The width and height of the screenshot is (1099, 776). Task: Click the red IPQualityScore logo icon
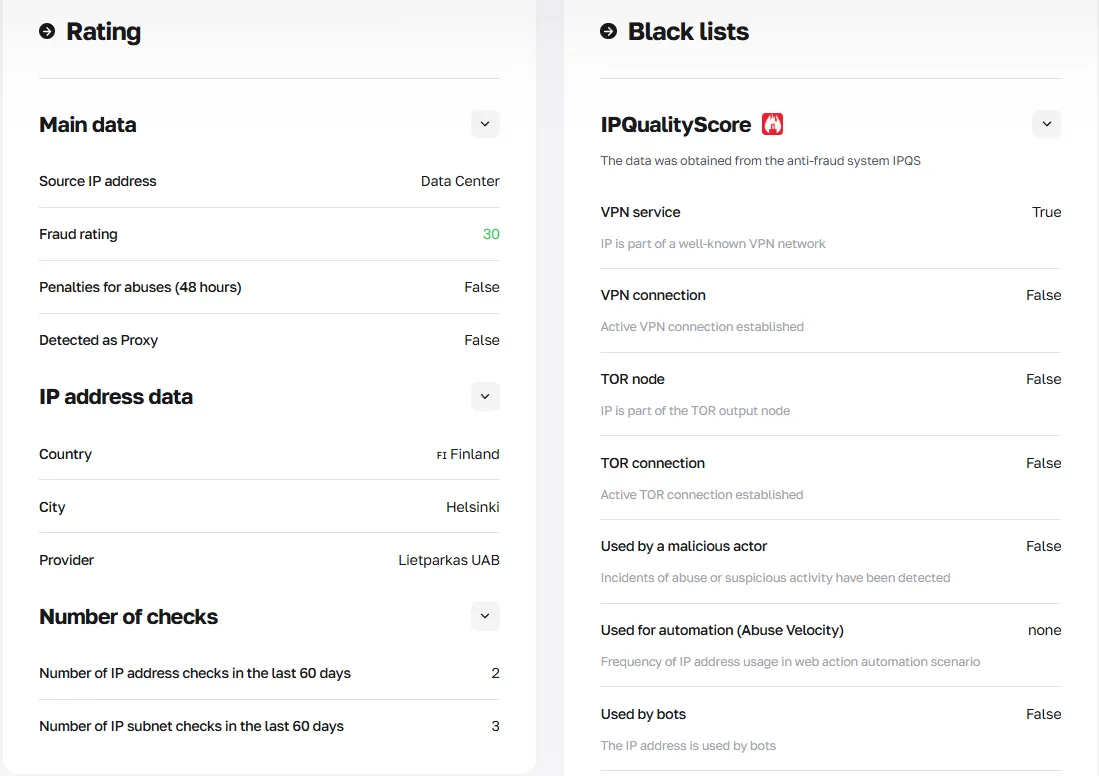click(772, 125)
